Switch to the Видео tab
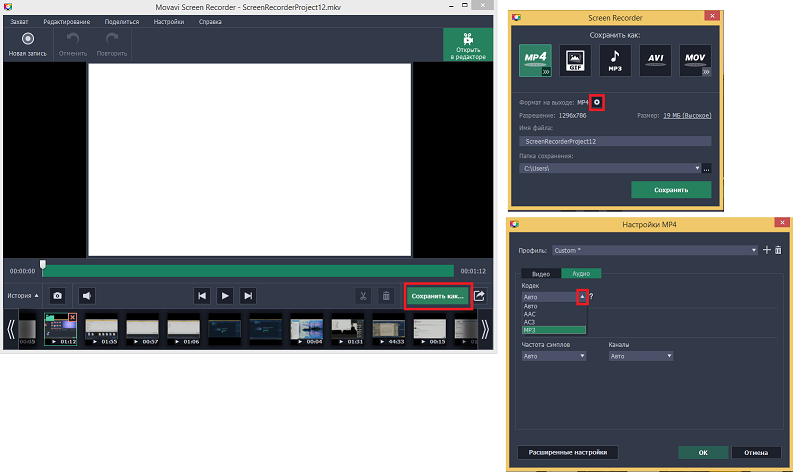Image resolution: width=793 pixels, height=474 pixels. (541, 274)
